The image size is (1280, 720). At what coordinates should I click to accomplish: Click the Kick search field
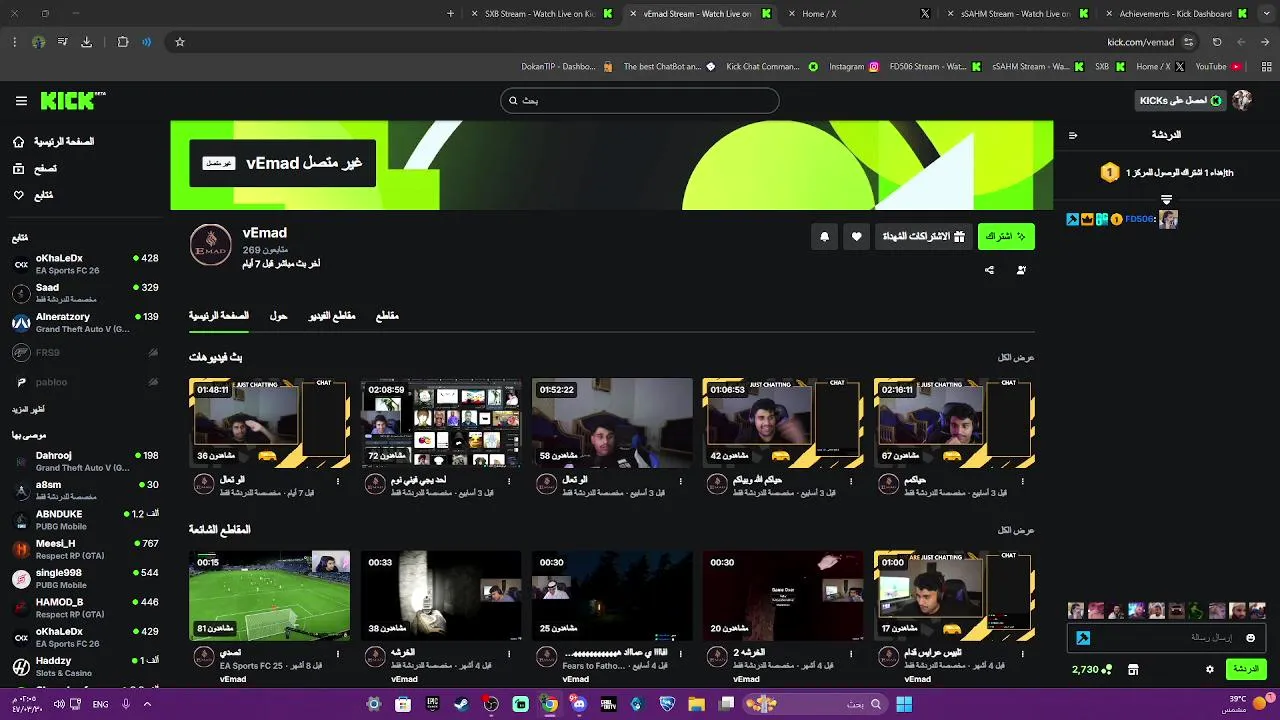click(x=640, y=101)
